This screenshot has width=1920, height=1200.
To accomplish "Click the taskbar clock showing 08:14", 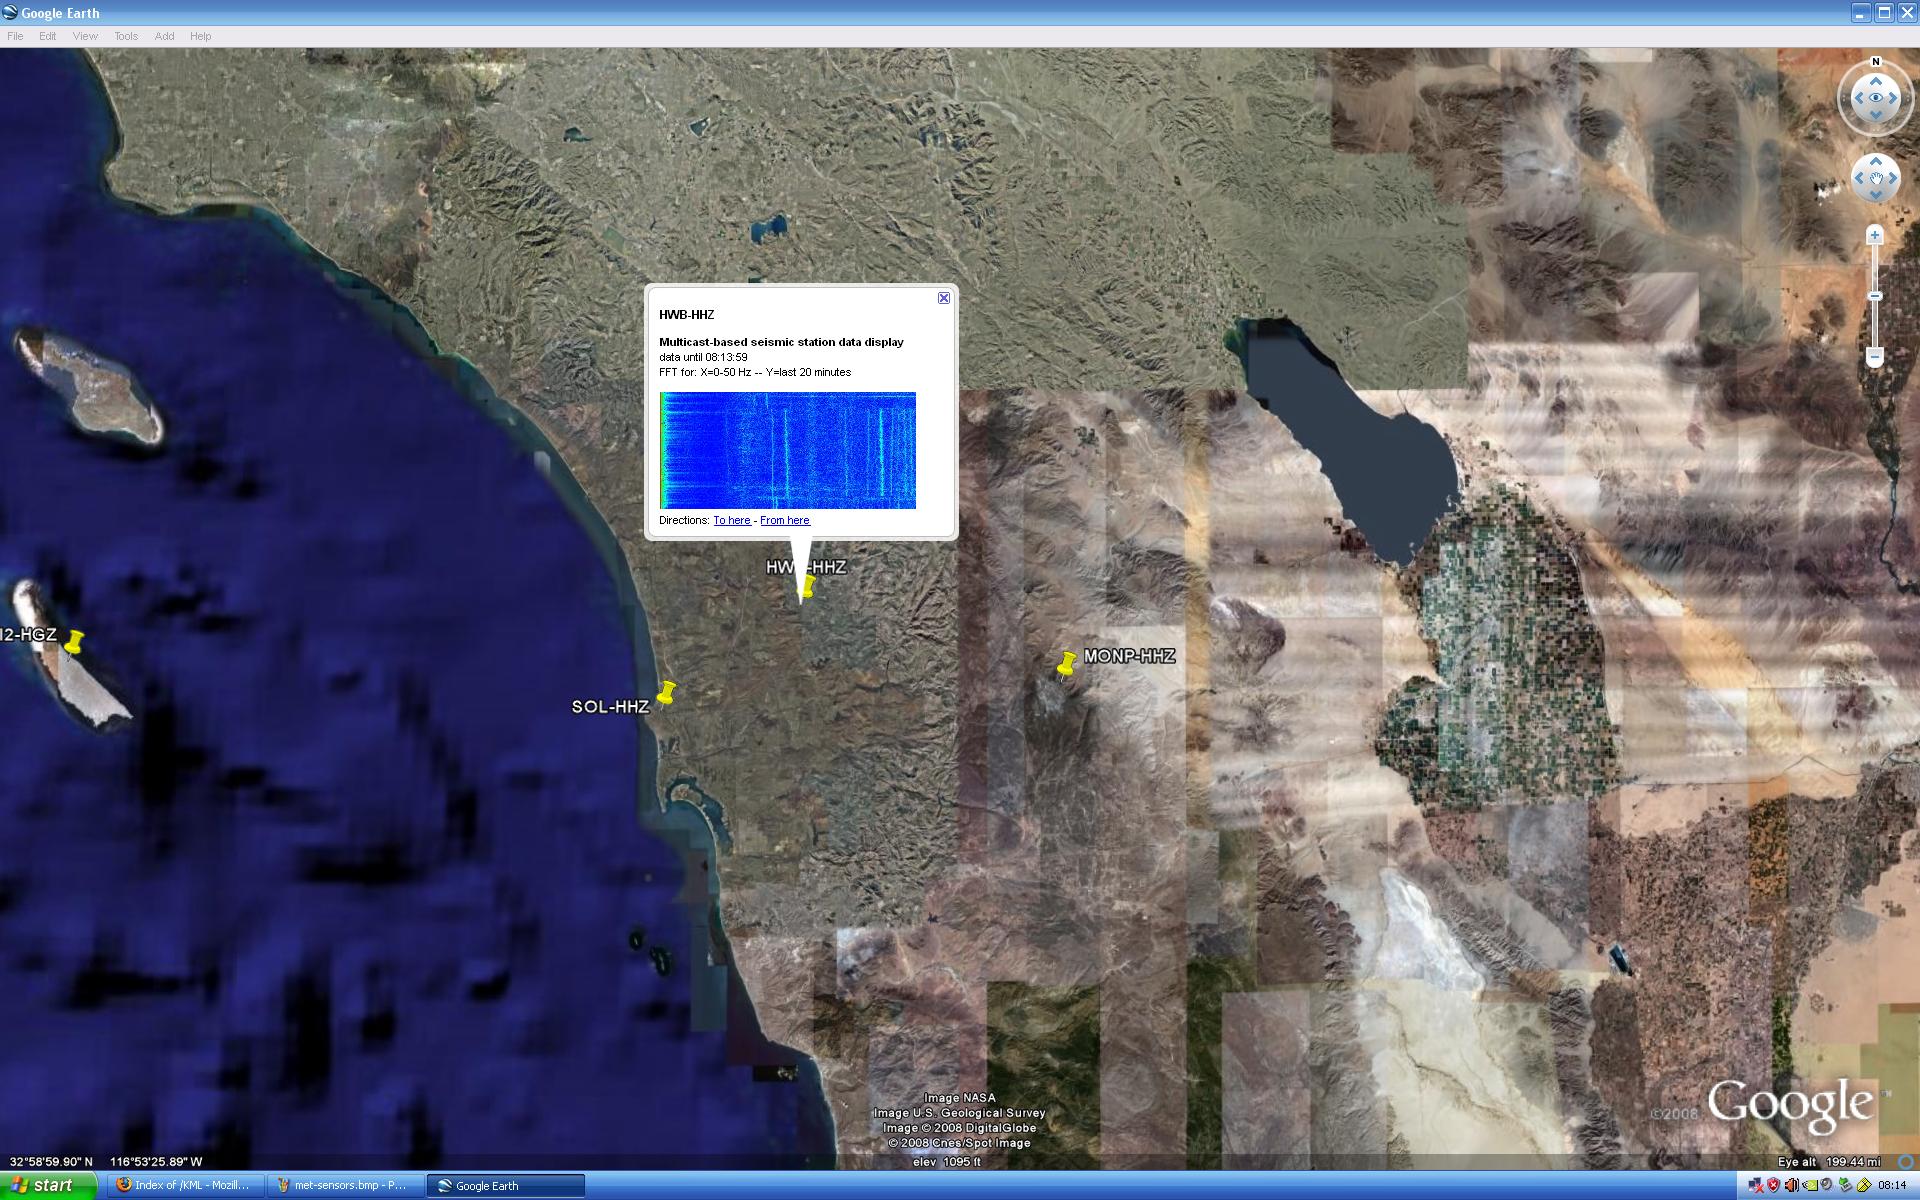I will click(1892, 1185).
